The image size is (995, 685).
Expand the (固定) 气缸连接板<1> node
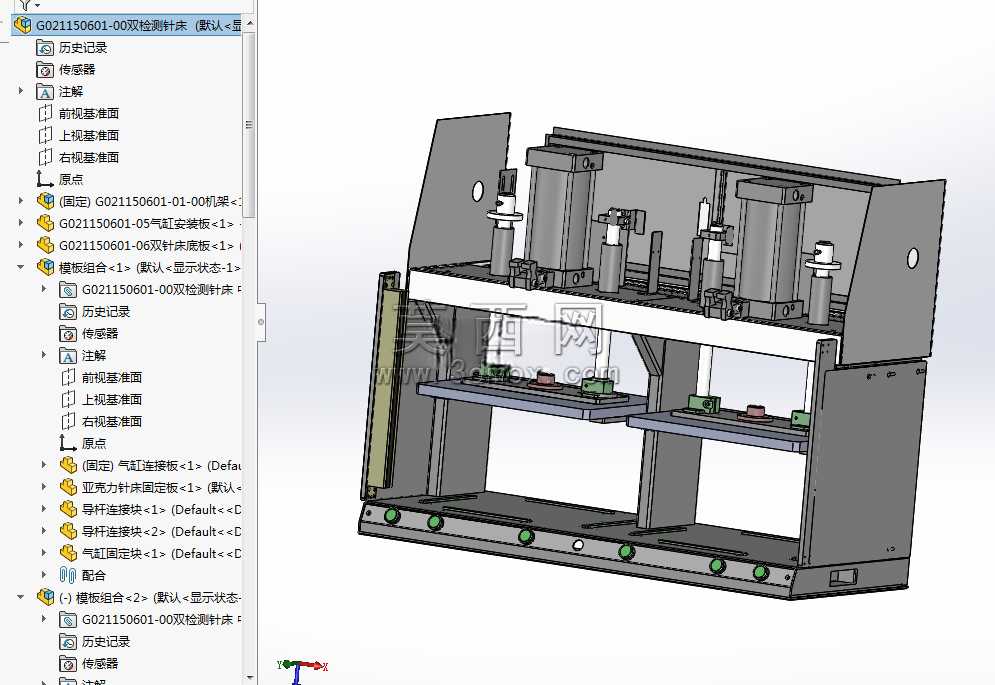[44, 465]
